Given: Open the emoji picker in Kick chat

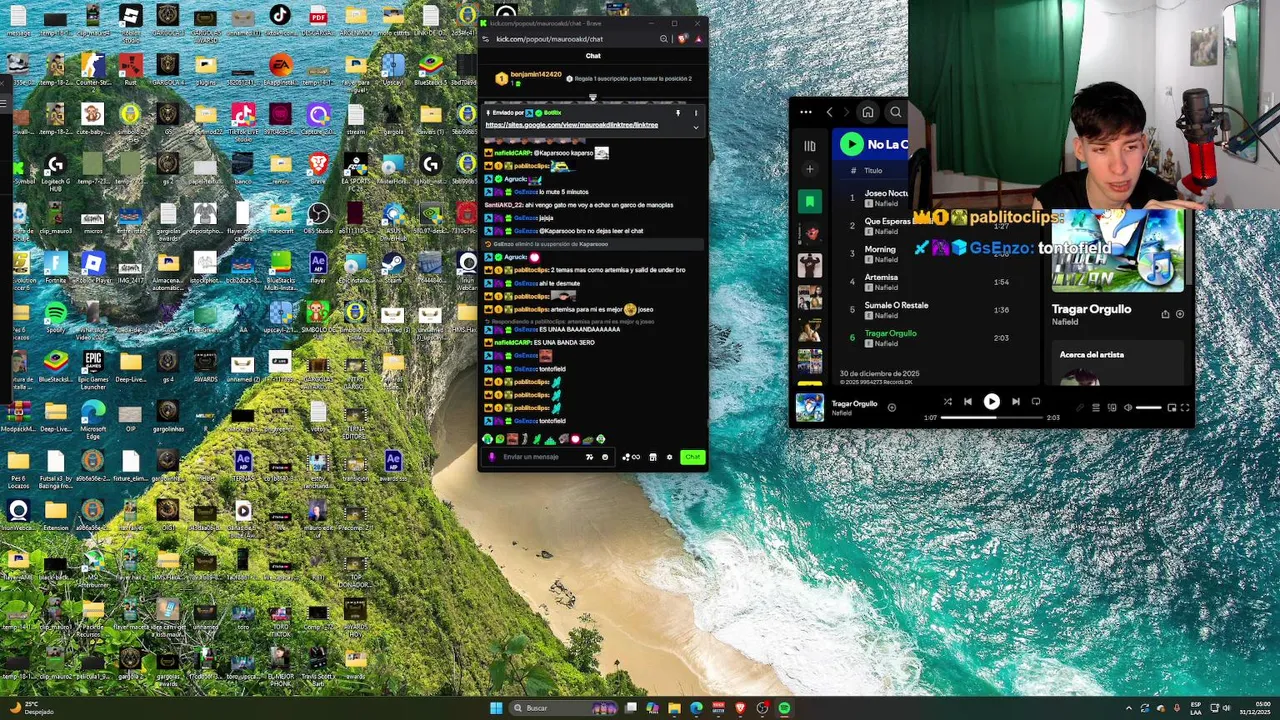Looking at the screenshot, I should pyautogui.click(x=605, y=457).
